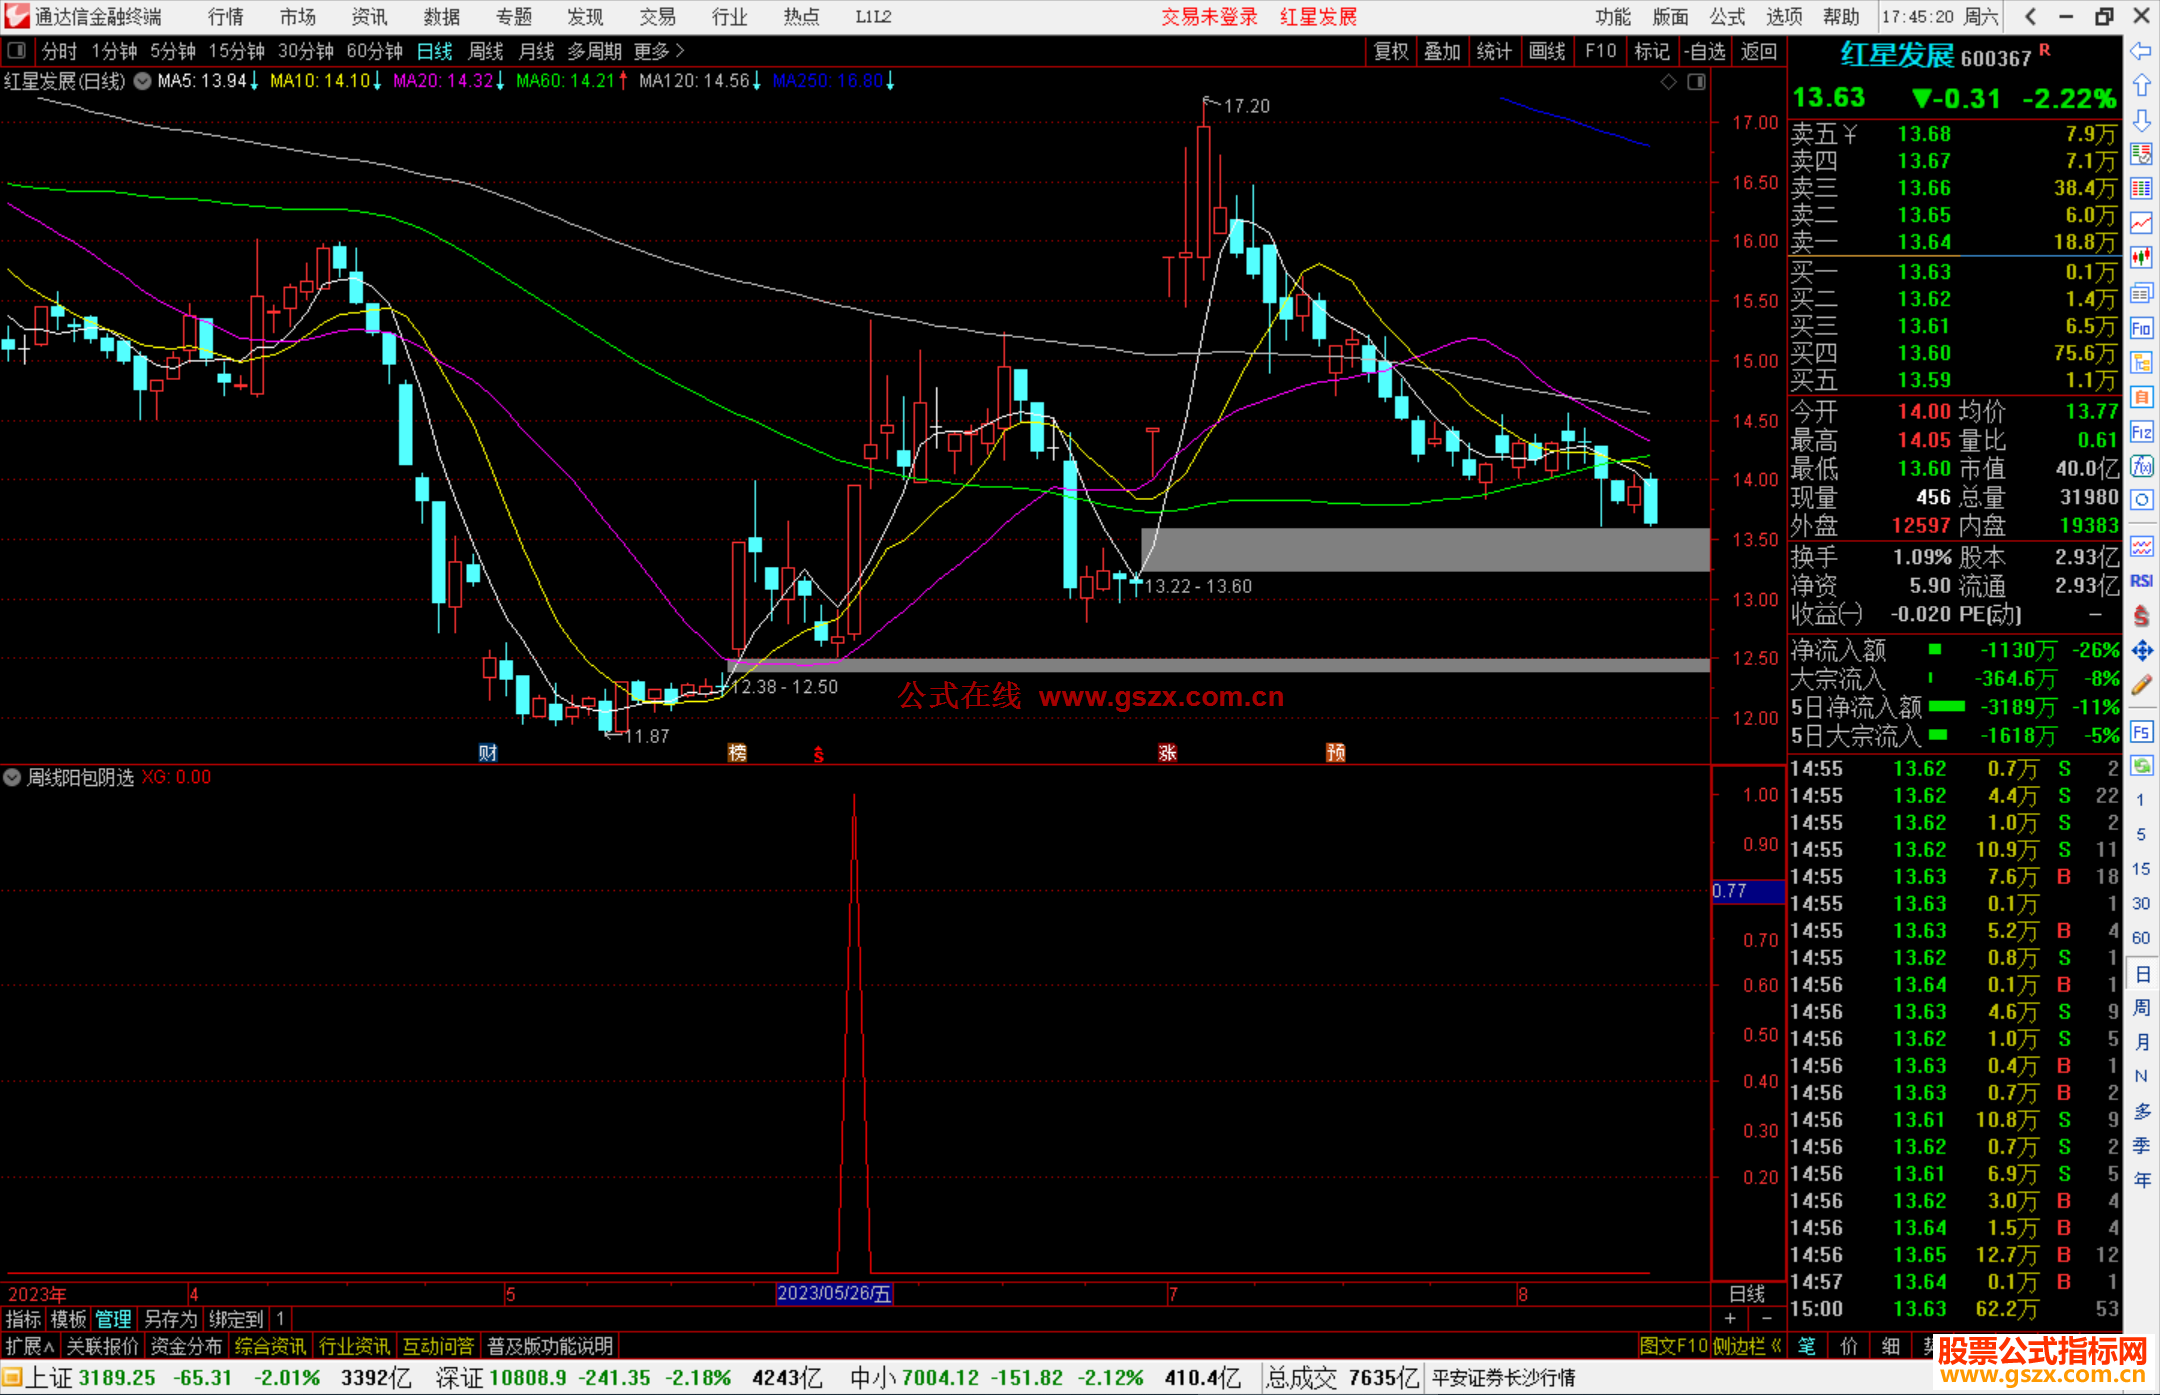The height and width of the screenshot is (1395, 2160).
Task: Click the down arrow icon in right sidebar
Action: pos(2141,120)
